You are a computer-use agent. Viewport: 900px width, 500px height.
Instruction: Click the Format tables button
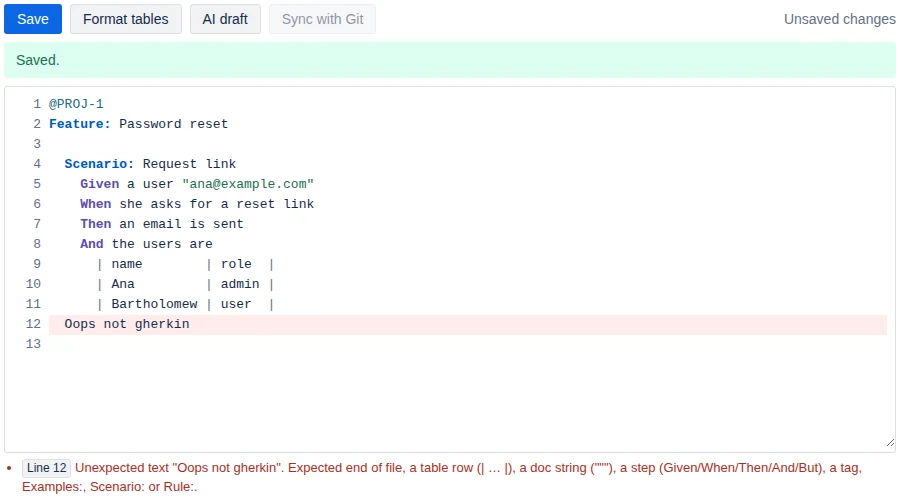(126, 19)
